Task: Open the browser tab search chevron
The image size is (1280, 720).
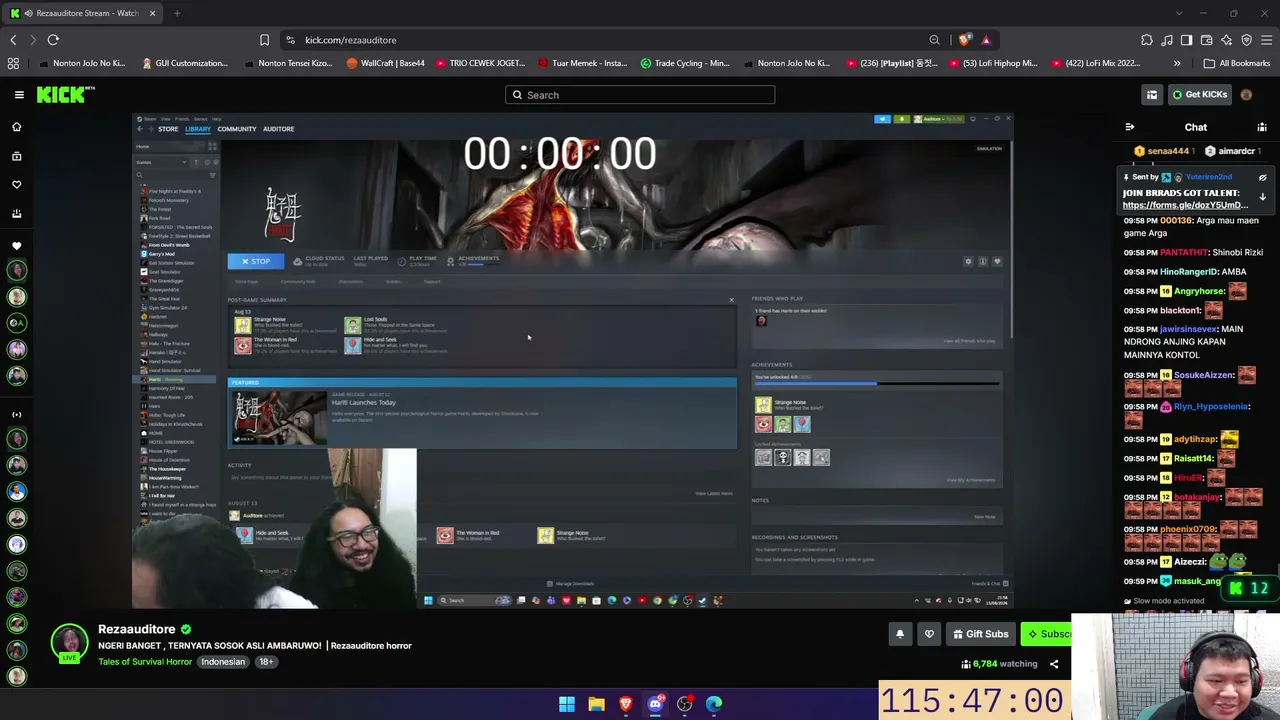Action: tap(1179, 13)
